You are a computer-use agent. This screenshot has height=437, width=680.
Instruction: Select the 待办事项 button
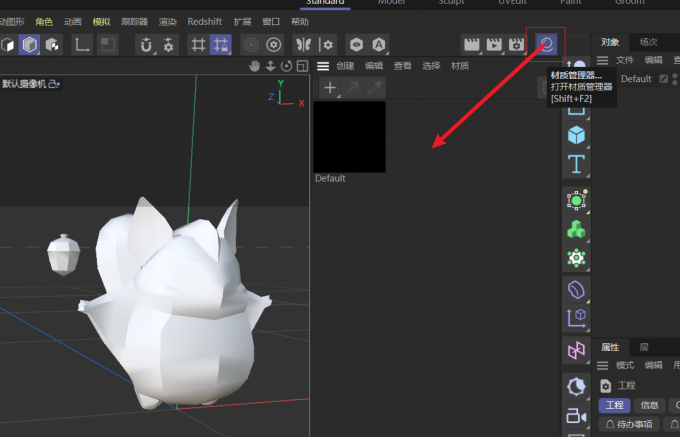pyautogui.click(x=629, y=424)
